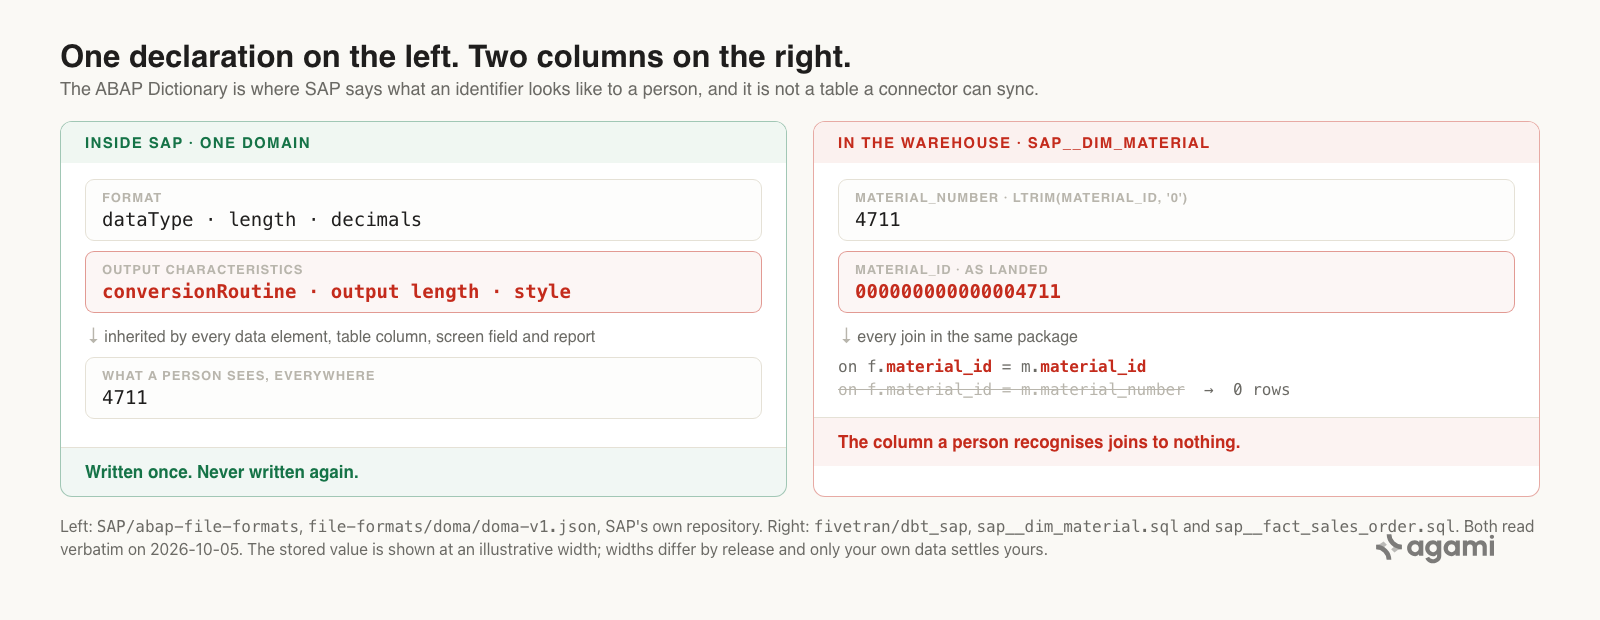Click "The column a person recognises joins to nothing."
This screenshot has height=620, width=1600.
[x=1039, y=442]
